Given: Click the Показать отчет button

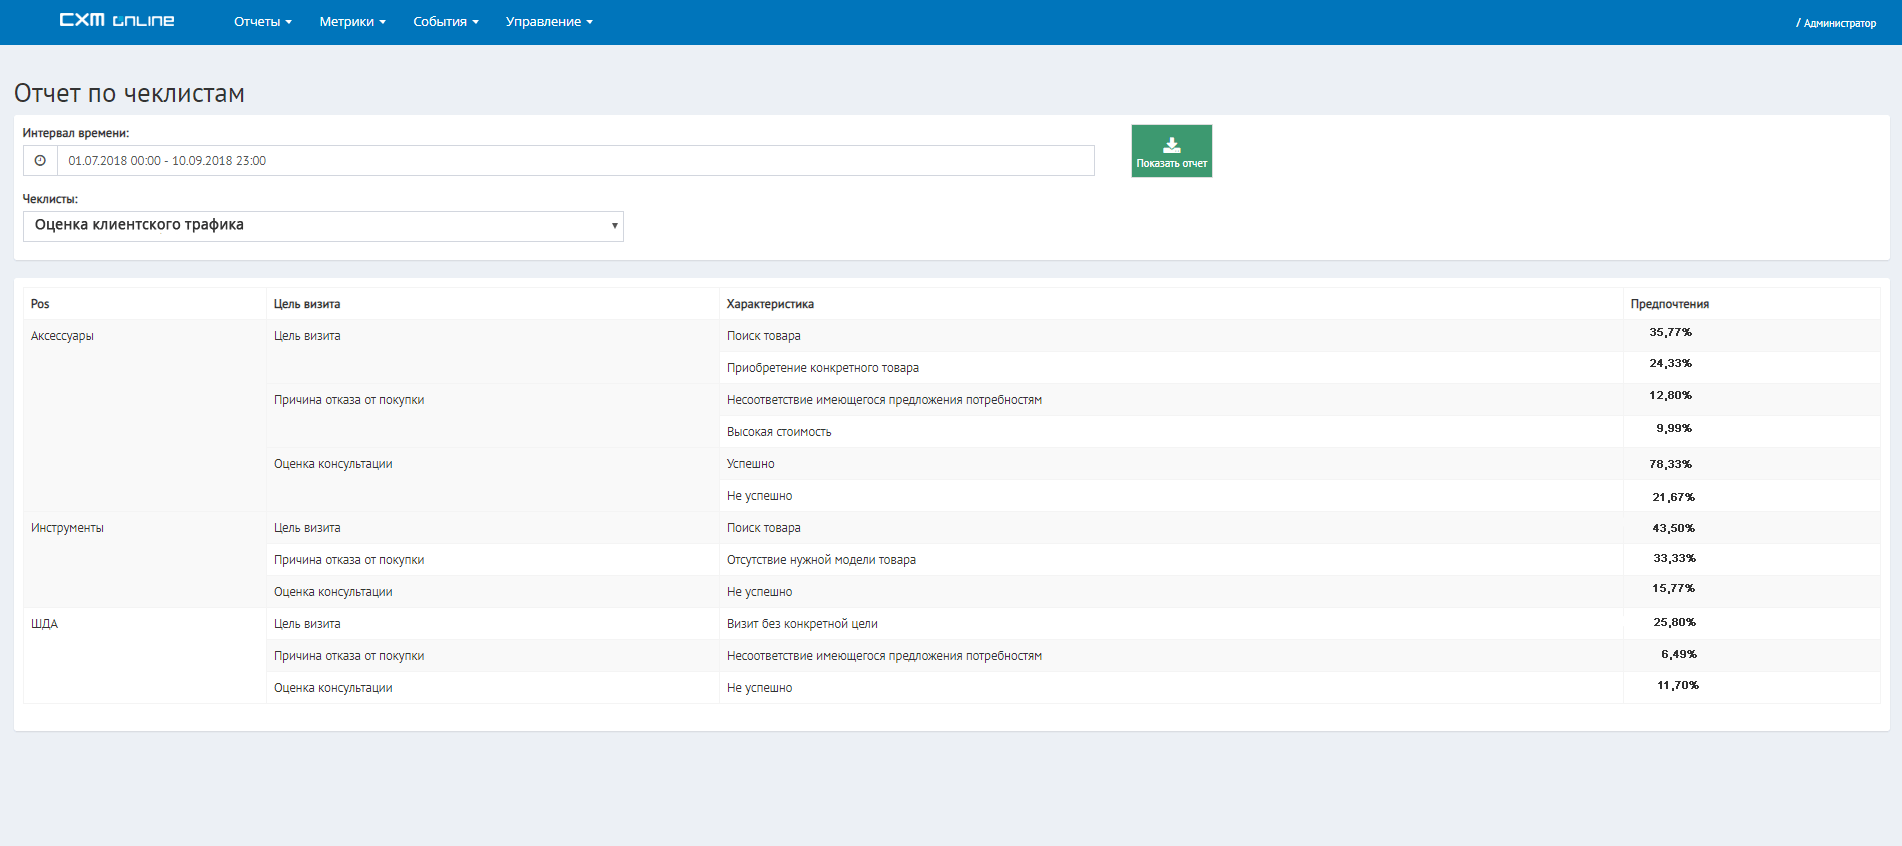Looking at the screenshot, I should click(x=1171, y=152).
